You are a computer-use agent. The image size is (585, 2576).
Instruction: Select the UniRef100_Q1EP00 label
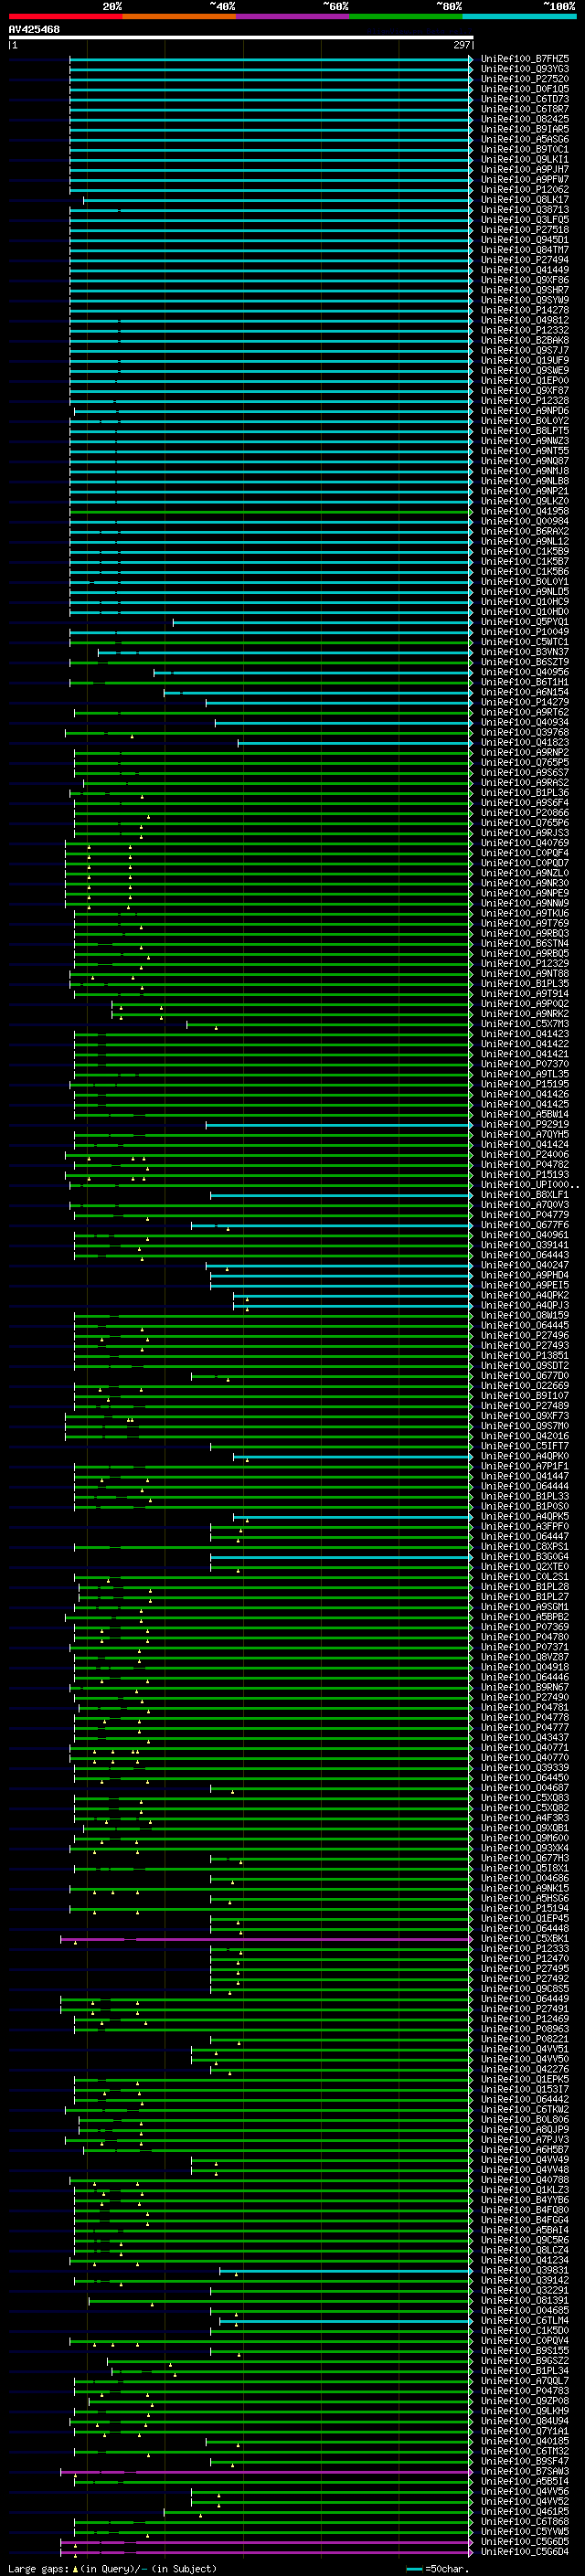pos(524,380)
